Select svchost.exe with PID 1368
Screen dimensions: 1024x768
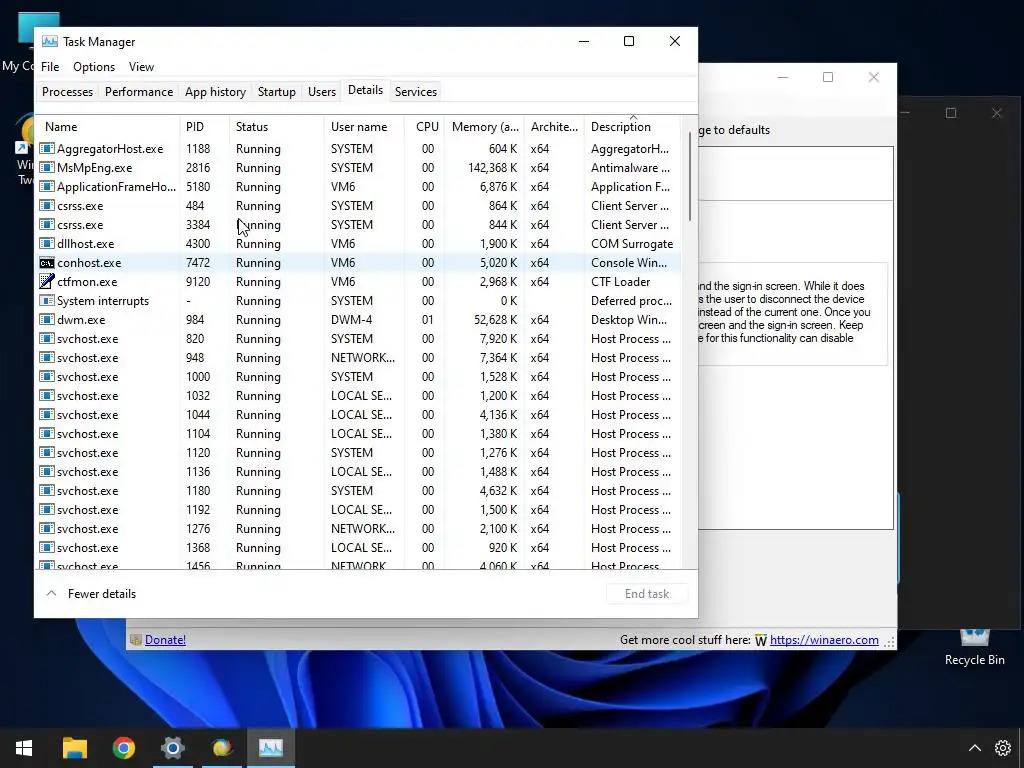(x=359, y=548)
